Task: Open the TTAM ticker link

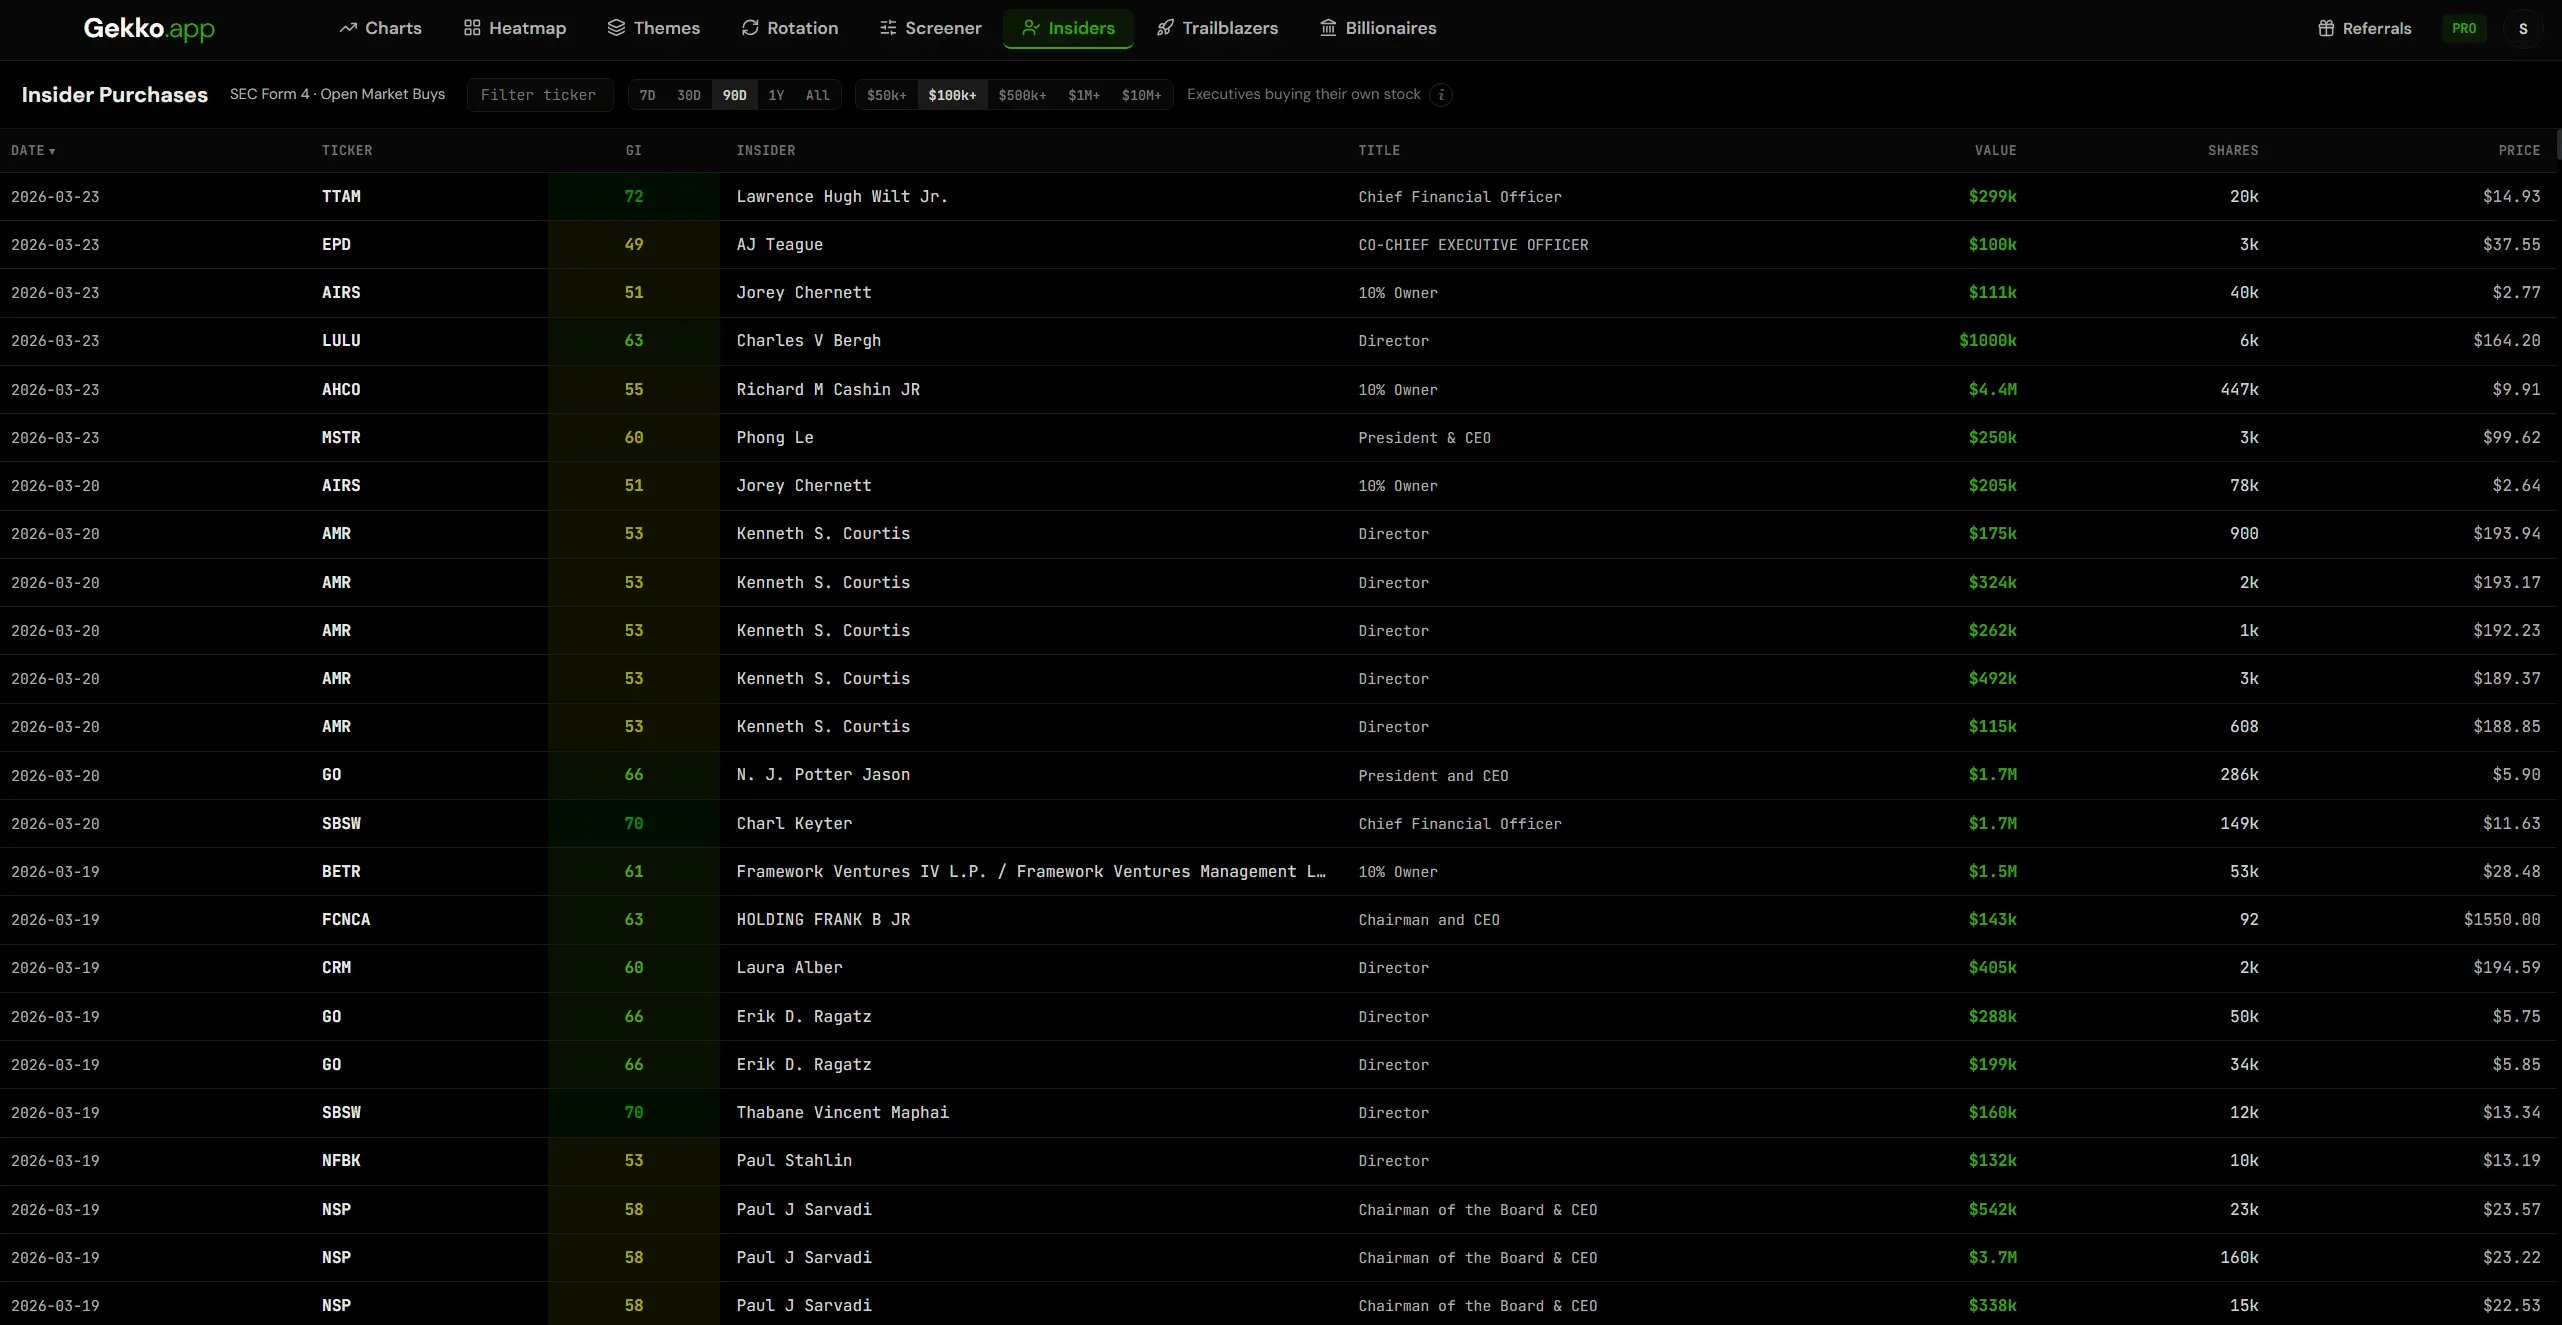Action: point(341,196)
